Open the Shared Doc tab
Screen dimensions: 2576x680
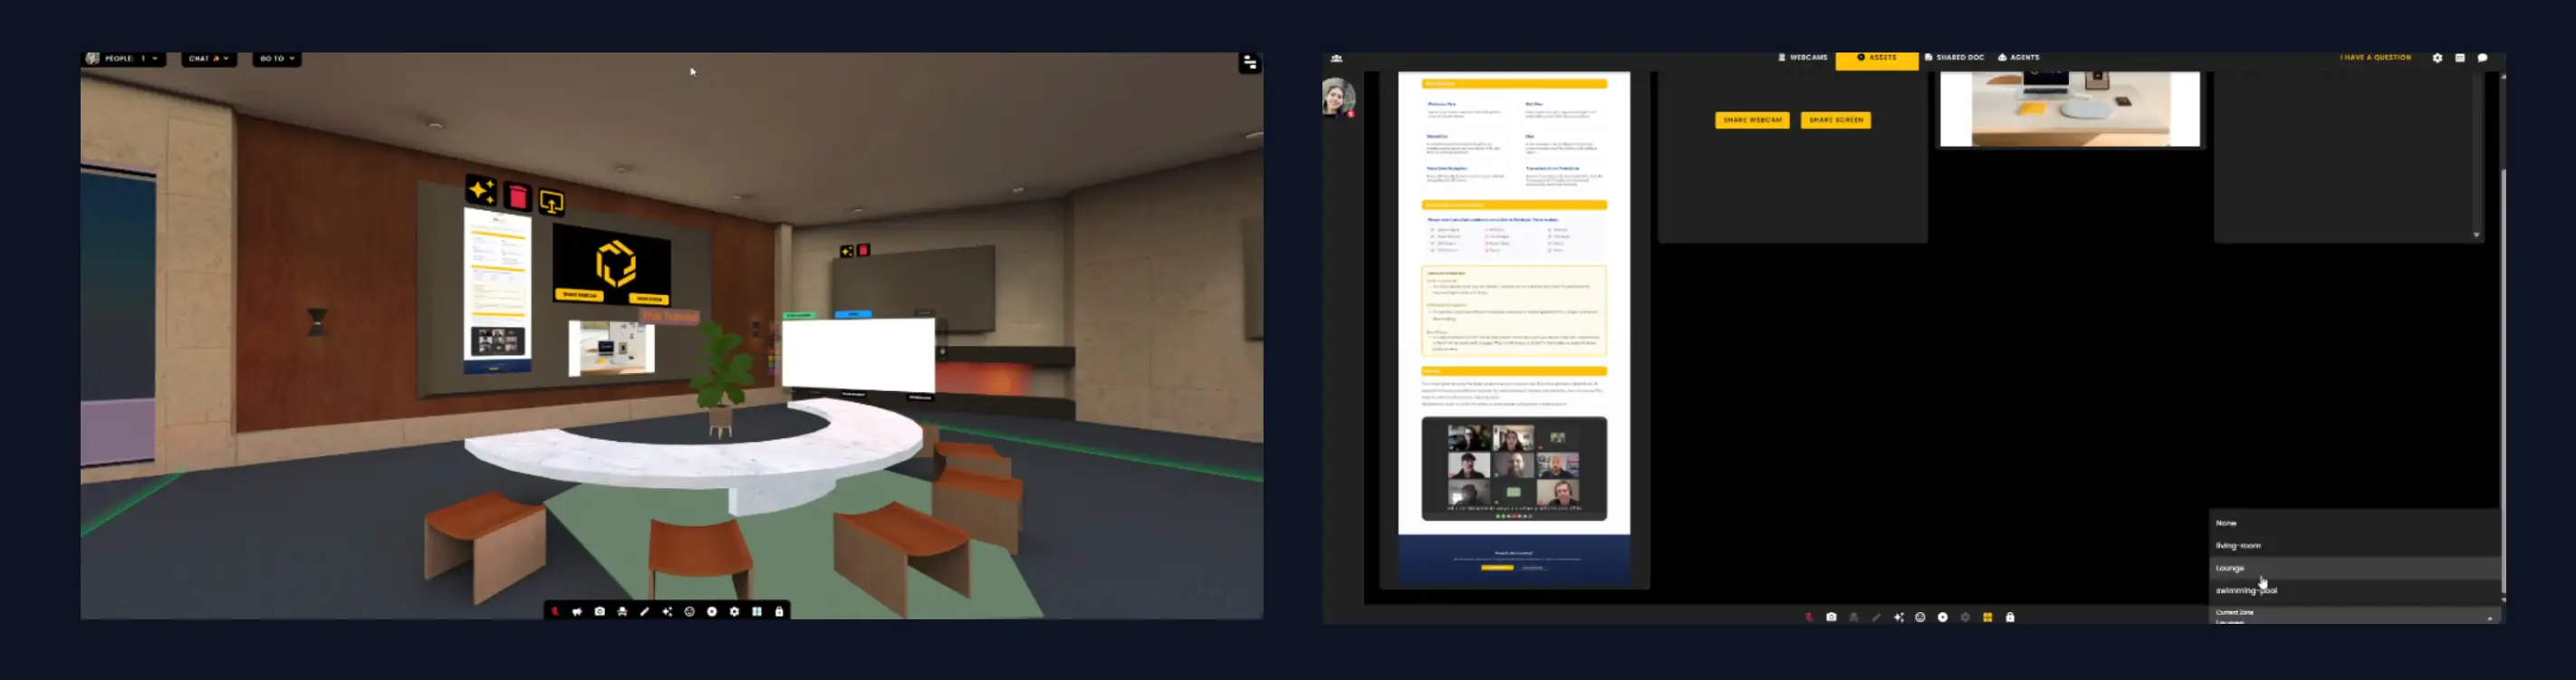pyautogui.click(x=1954, y=58)
